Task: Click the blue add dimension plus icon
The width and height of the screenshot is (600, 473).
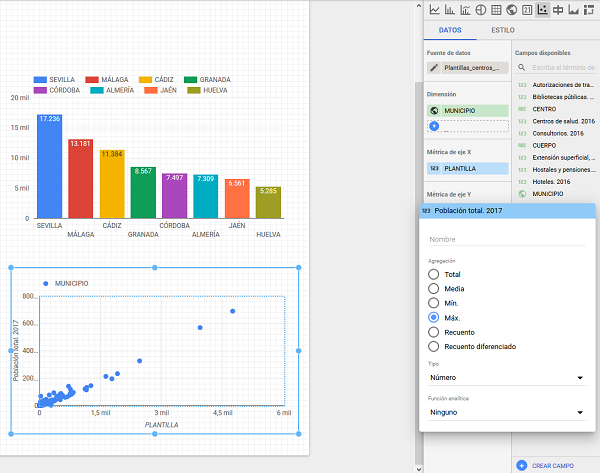Action: (434, 126)
